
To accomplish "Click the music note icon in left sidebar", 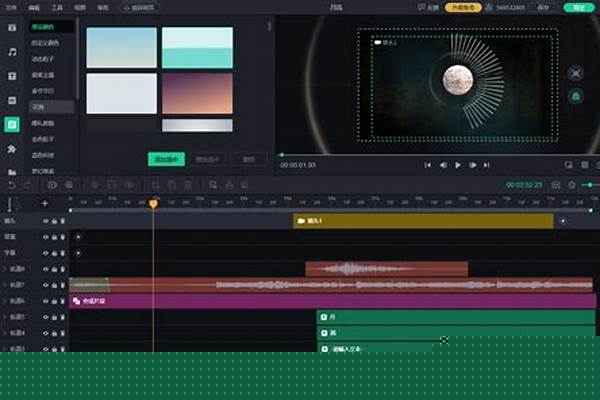I will [x=12, y=52].
